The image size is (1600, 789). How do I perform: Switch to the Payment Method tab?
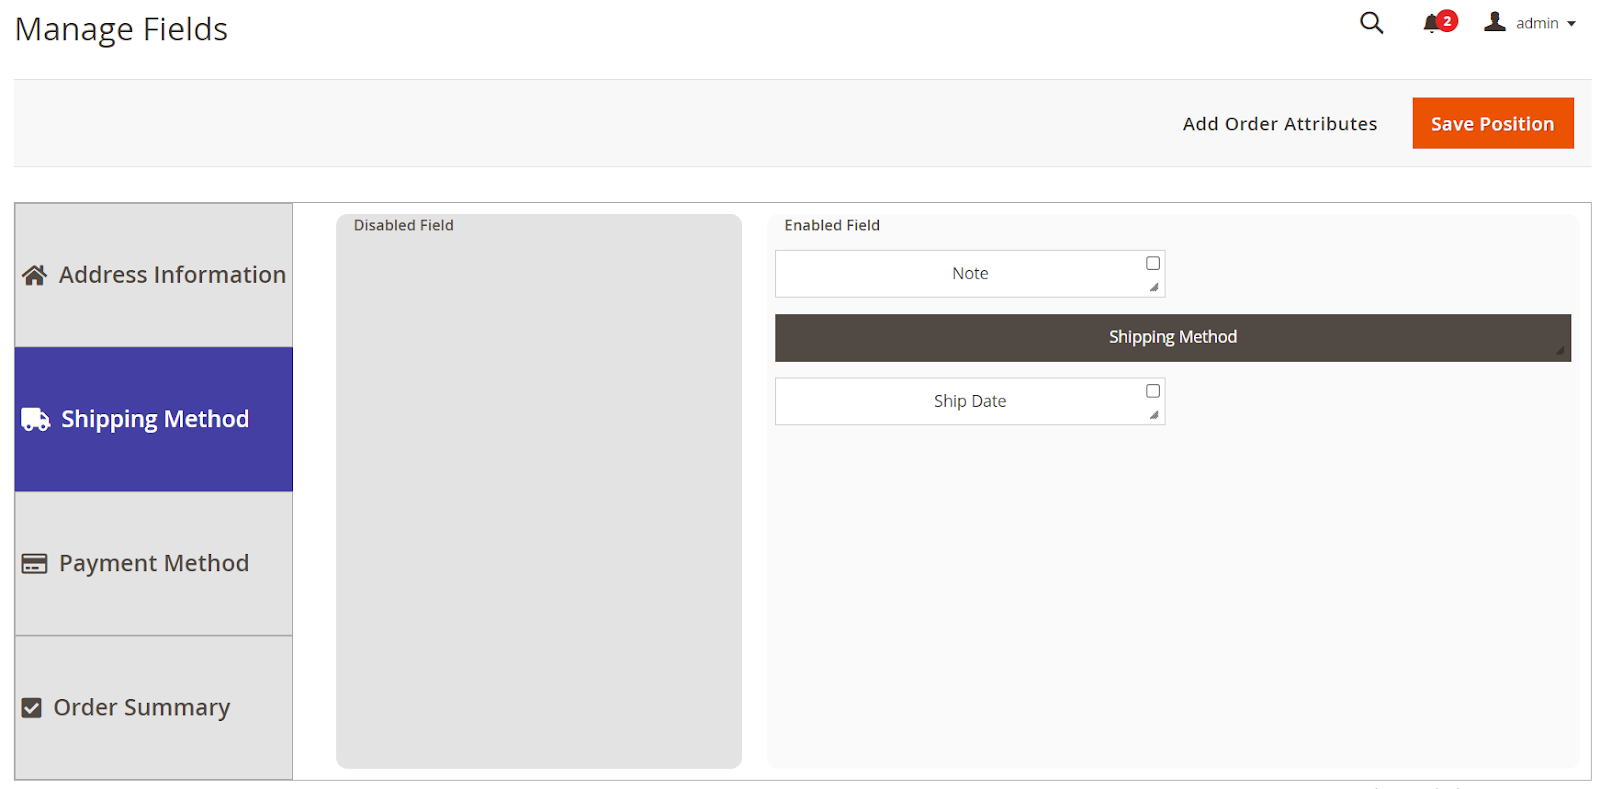tap(154, 563)
